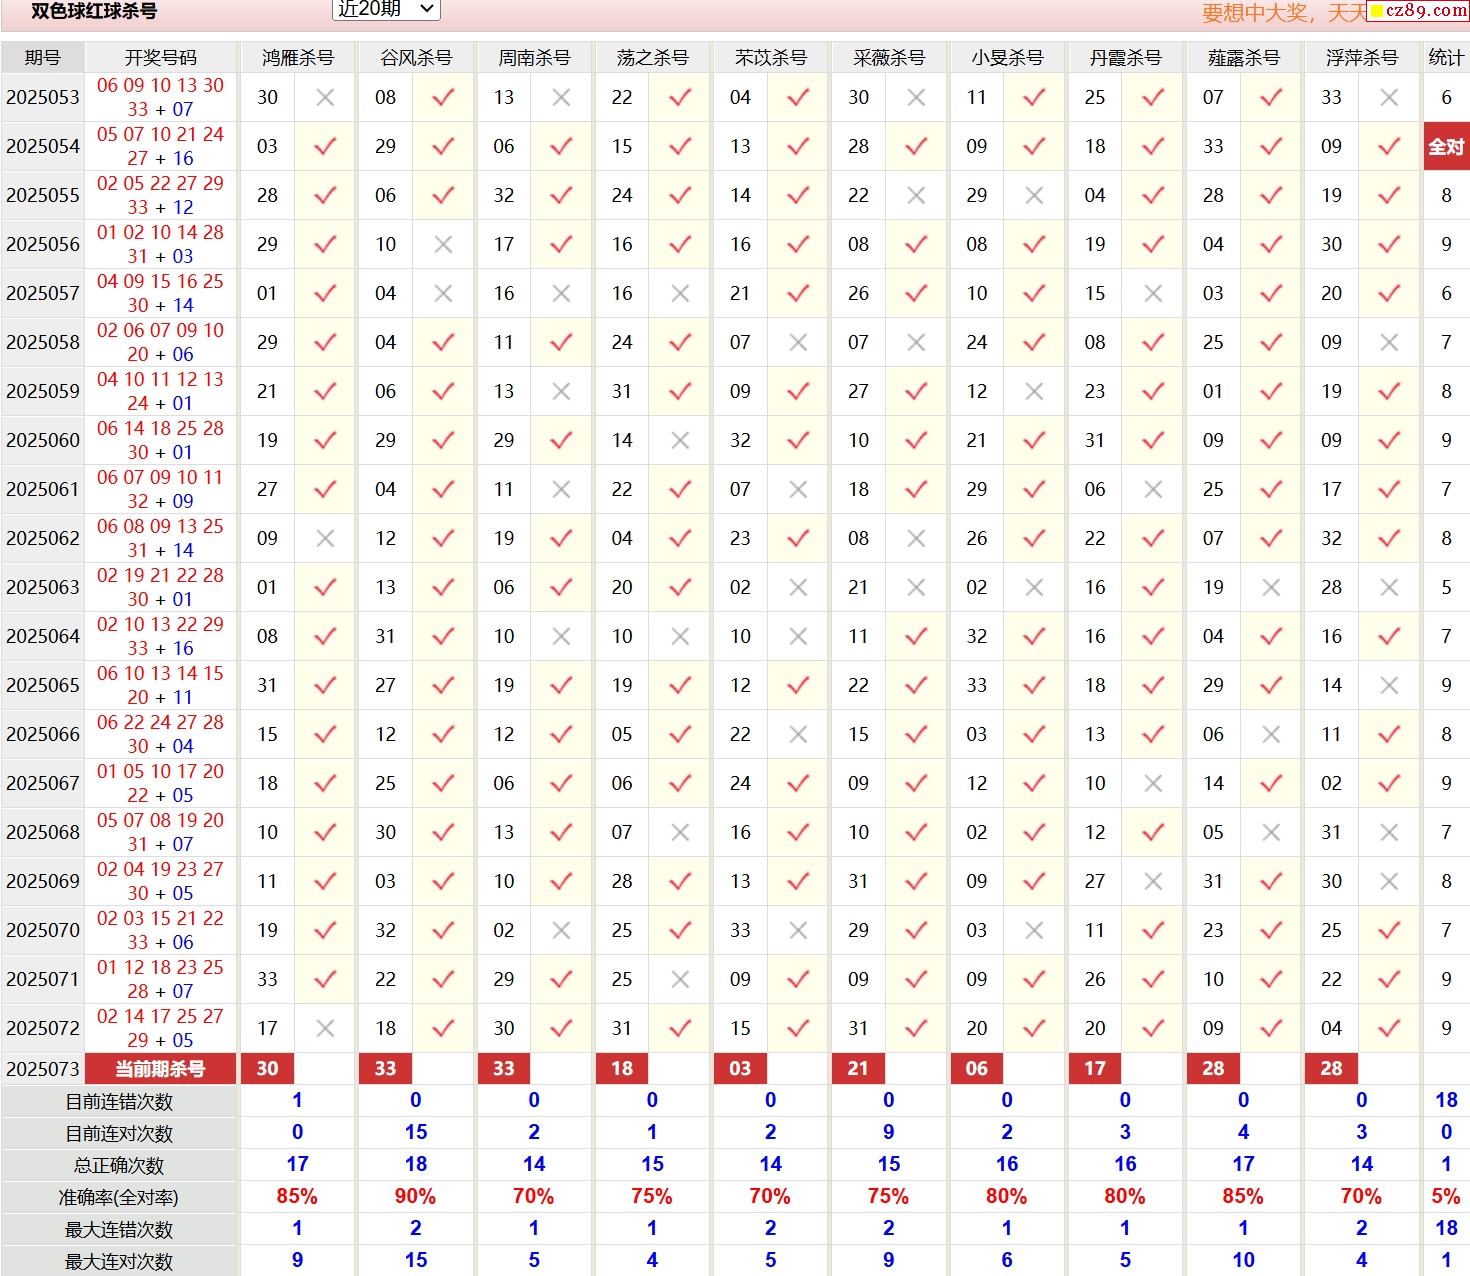
Task: Click the X mark for 荡之杀号 in row 2025068
Action: tap(680, 832)
